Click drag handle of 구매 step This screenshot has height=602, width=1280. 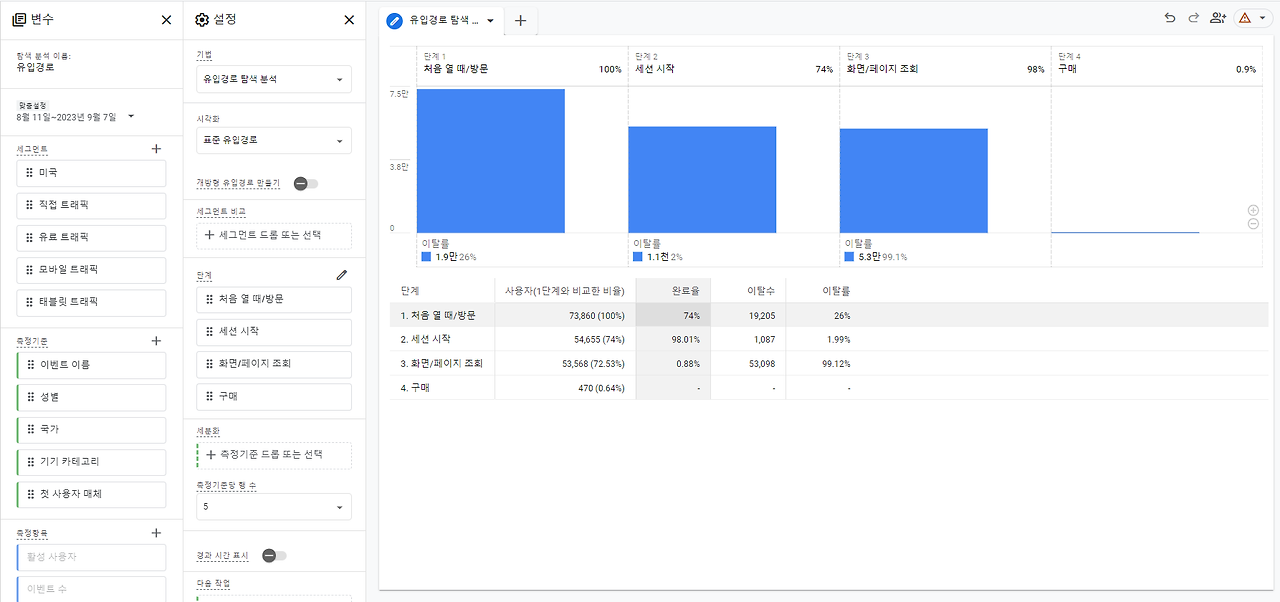pos(209,396)
